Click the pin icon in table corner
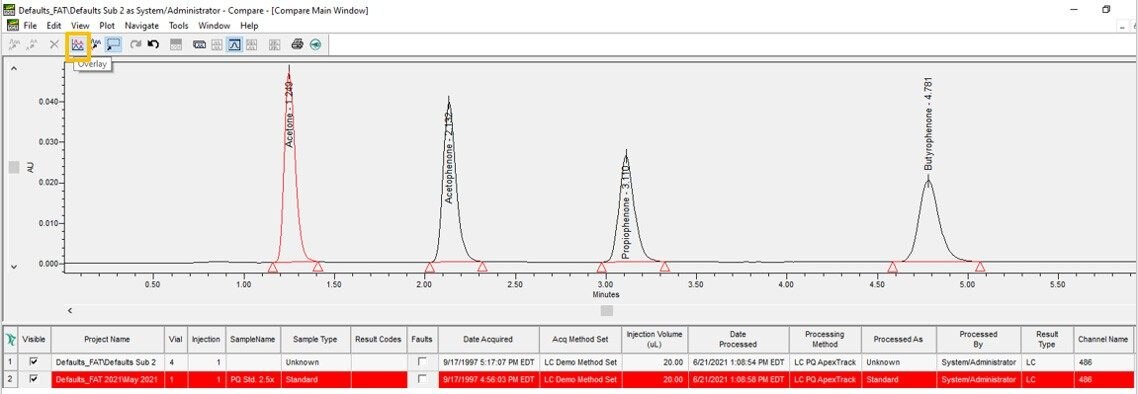The image size is (1138, 394). click(x=10, y=339)
